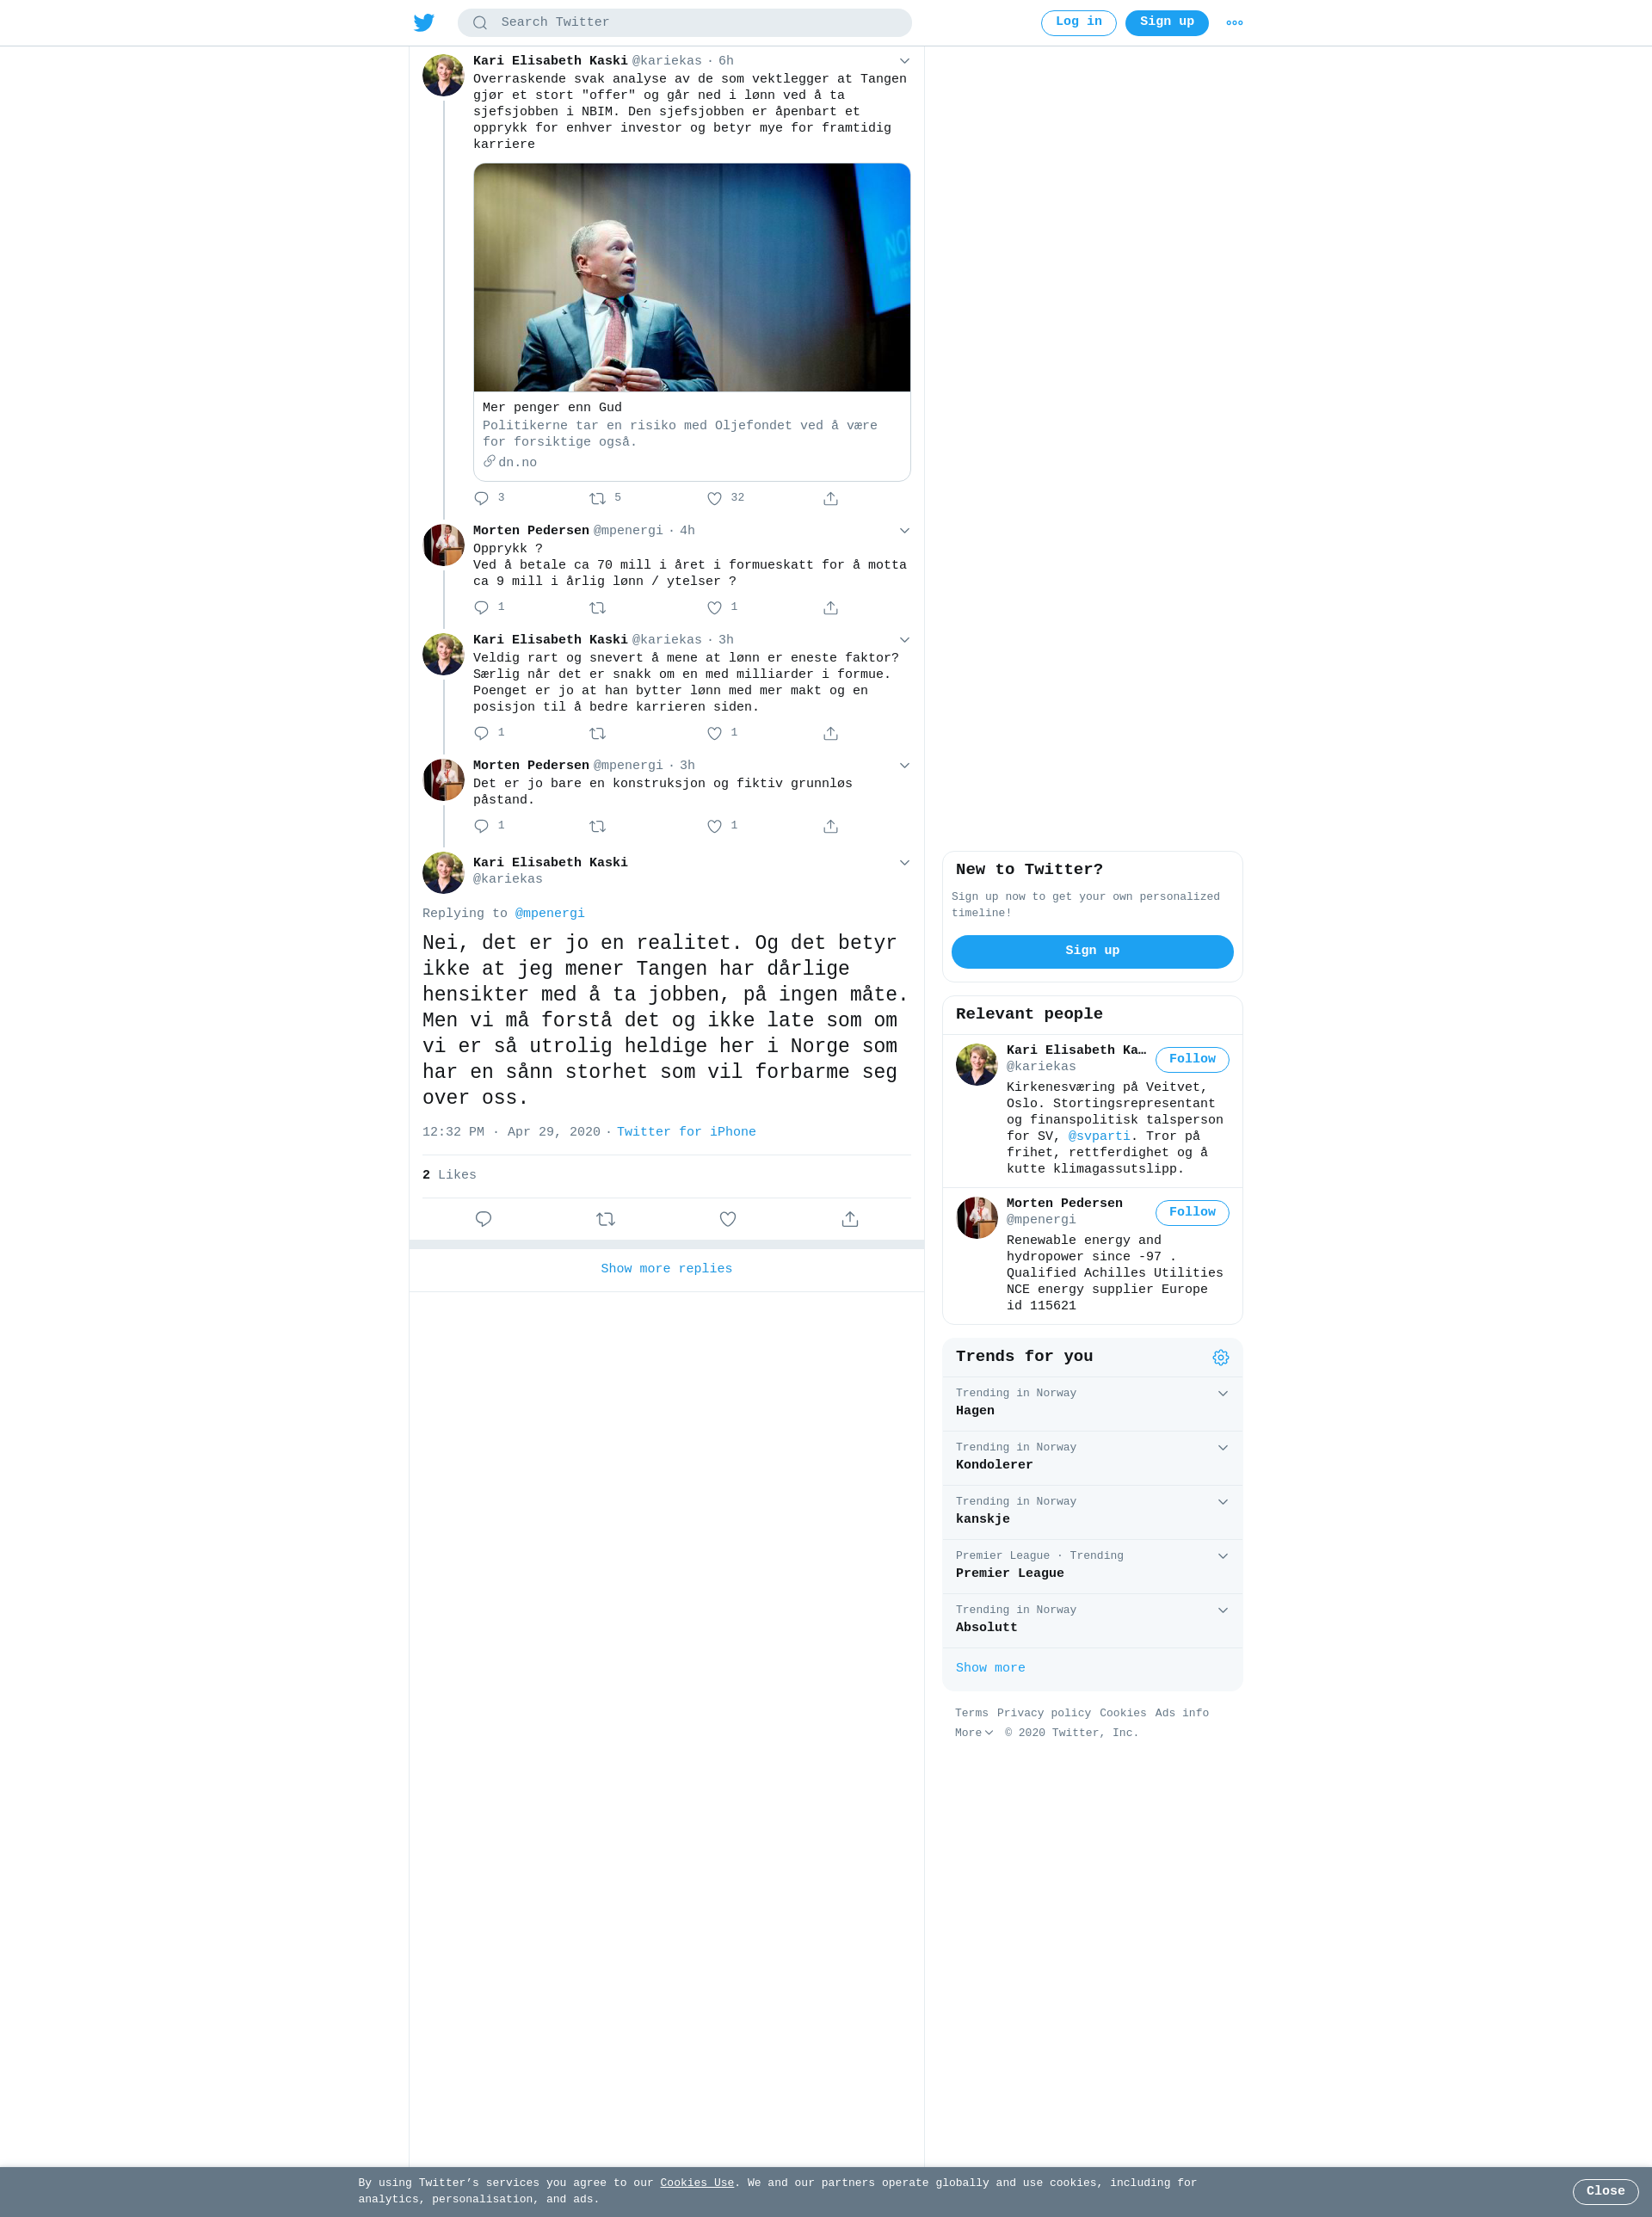Focus the Search Twitter field
The height and width of the screenshot is (2217, 1652).
684,22
